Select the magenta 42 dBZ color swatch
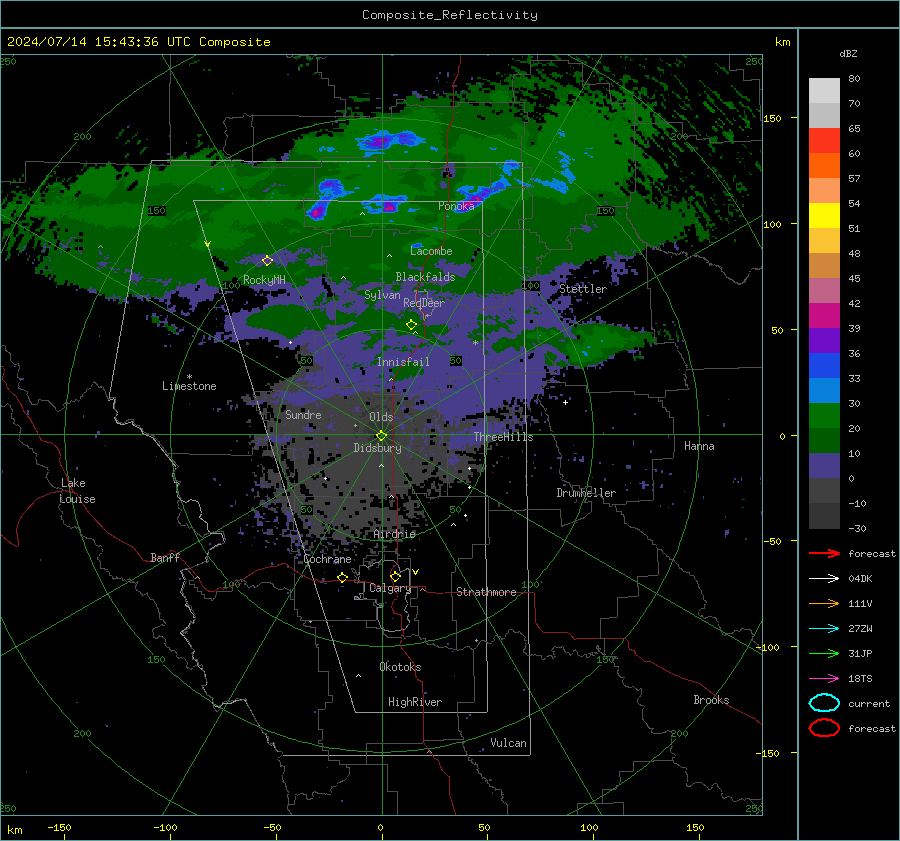 point(824,315)
